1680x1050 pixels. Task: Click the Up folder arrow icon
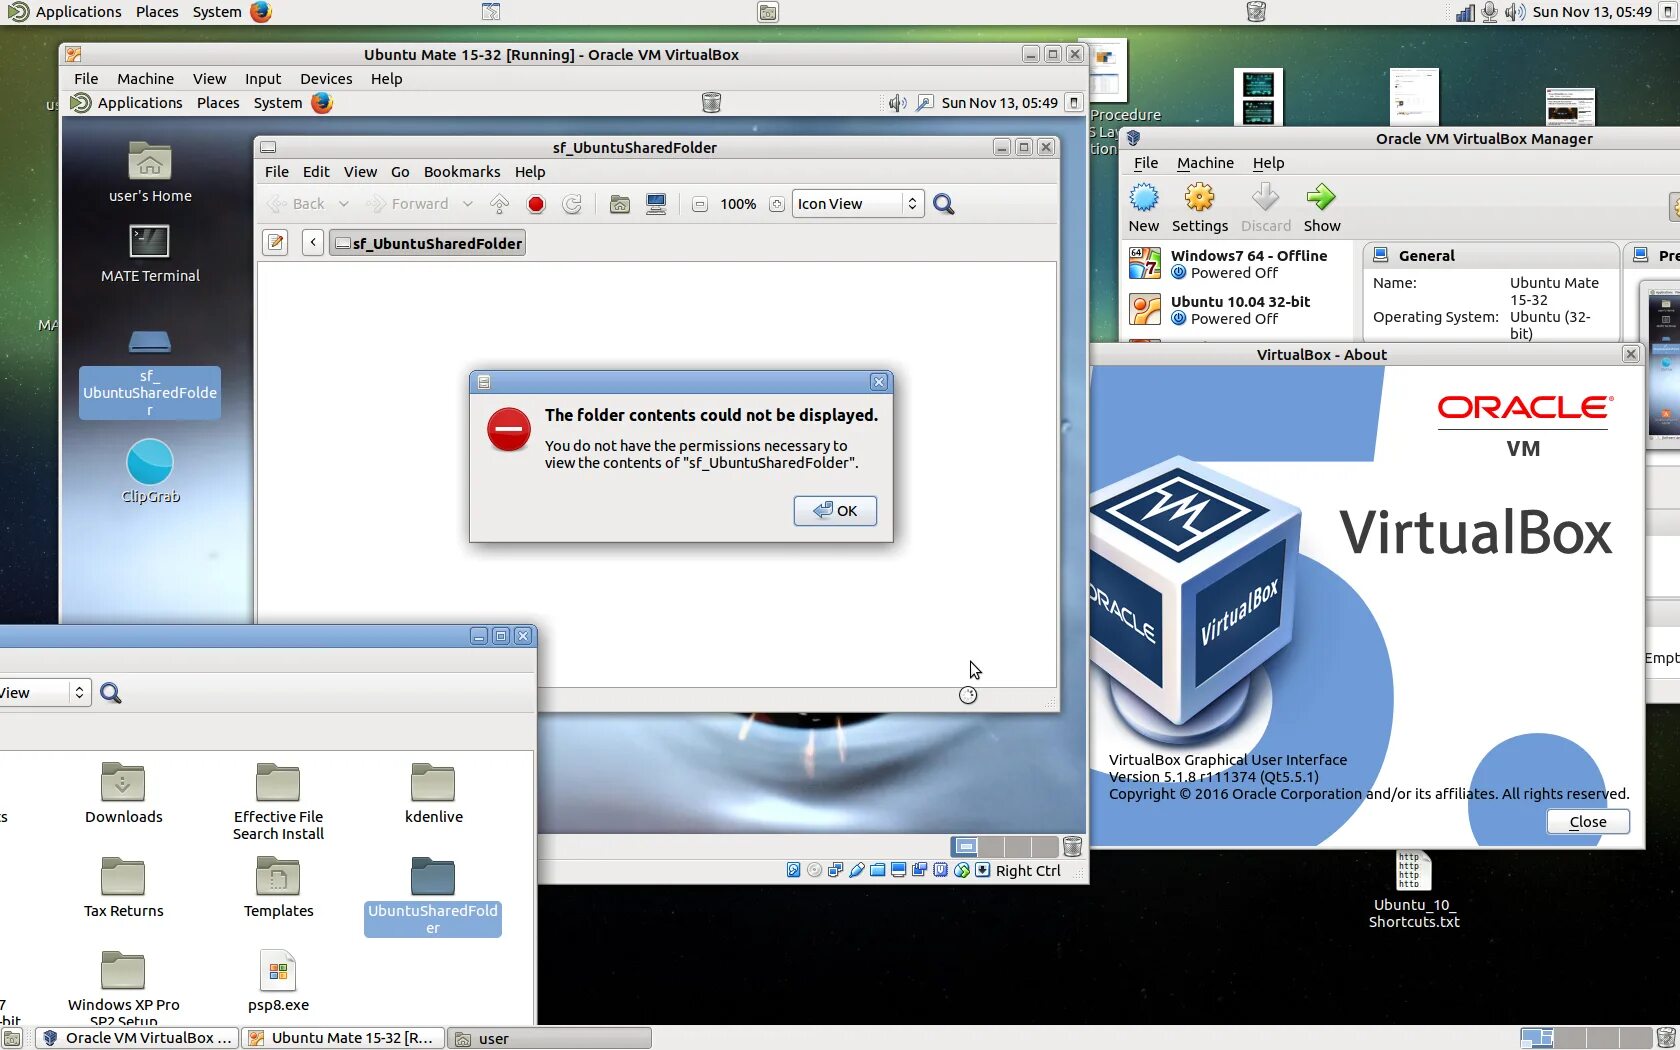tap(500, 204)
